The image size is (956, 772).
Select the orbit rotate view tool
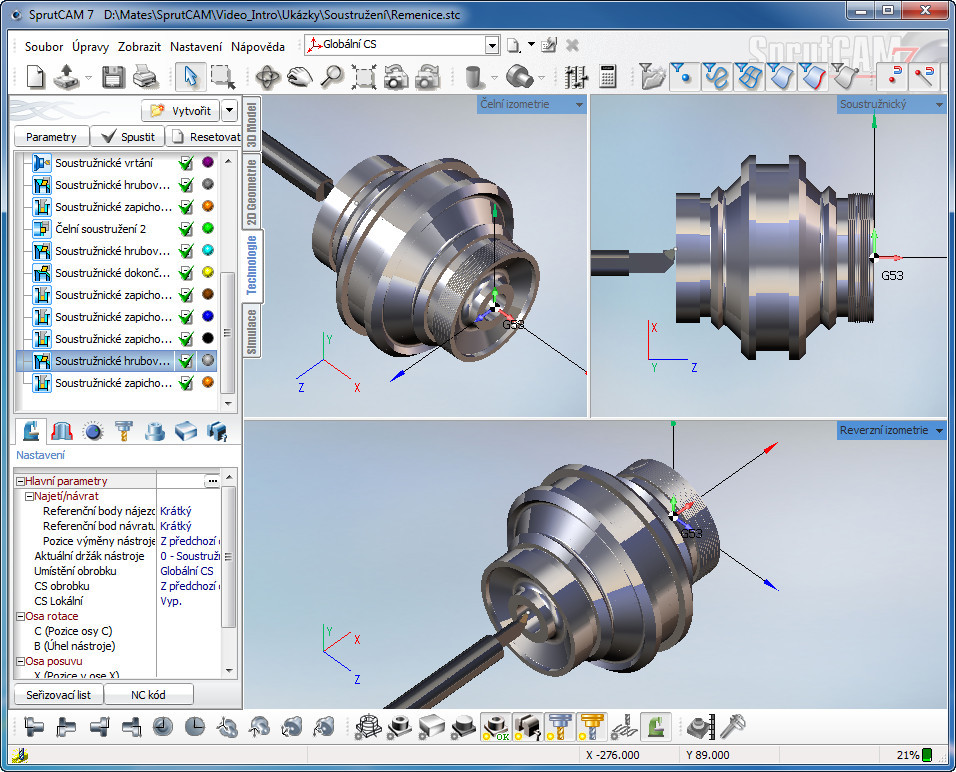click(267, 77)
